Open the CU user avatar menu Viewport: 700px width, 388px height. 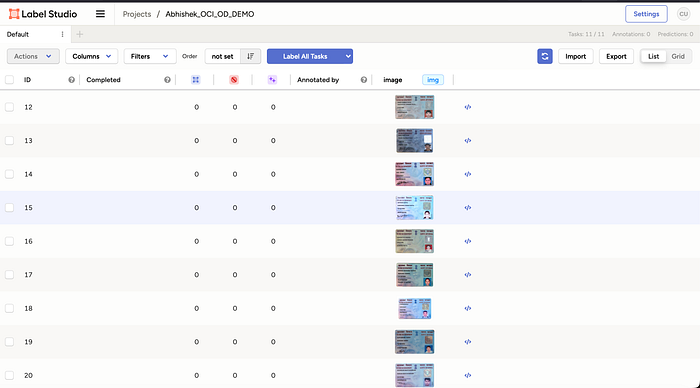point(683,14)
